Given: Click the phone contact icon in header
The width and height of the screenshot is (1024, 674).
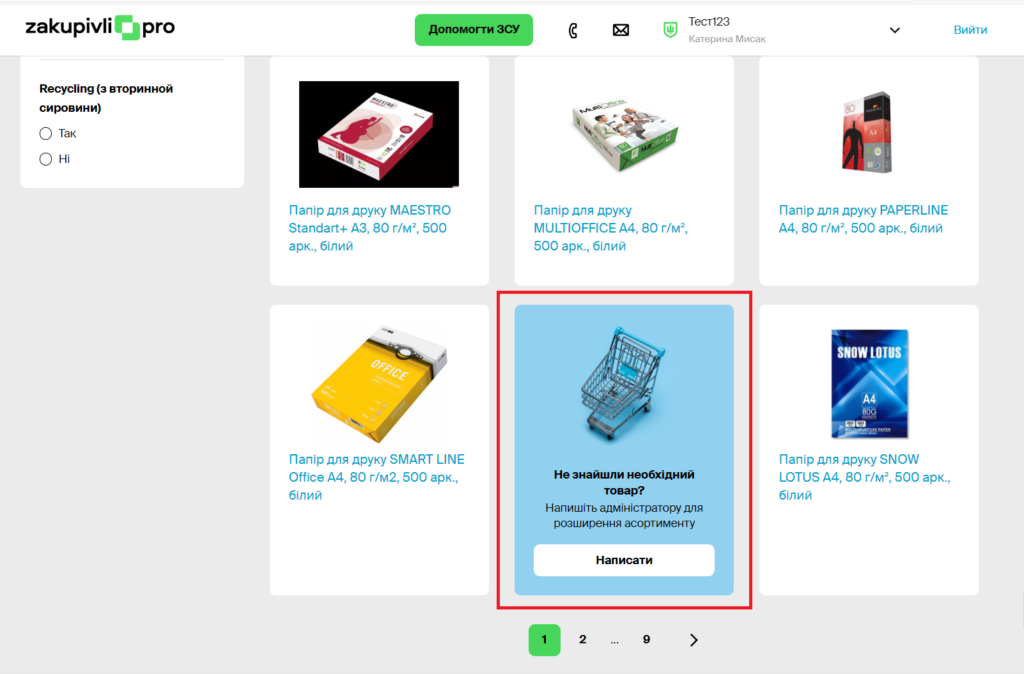Looking at the screenshot, I should tap(573, 30).
